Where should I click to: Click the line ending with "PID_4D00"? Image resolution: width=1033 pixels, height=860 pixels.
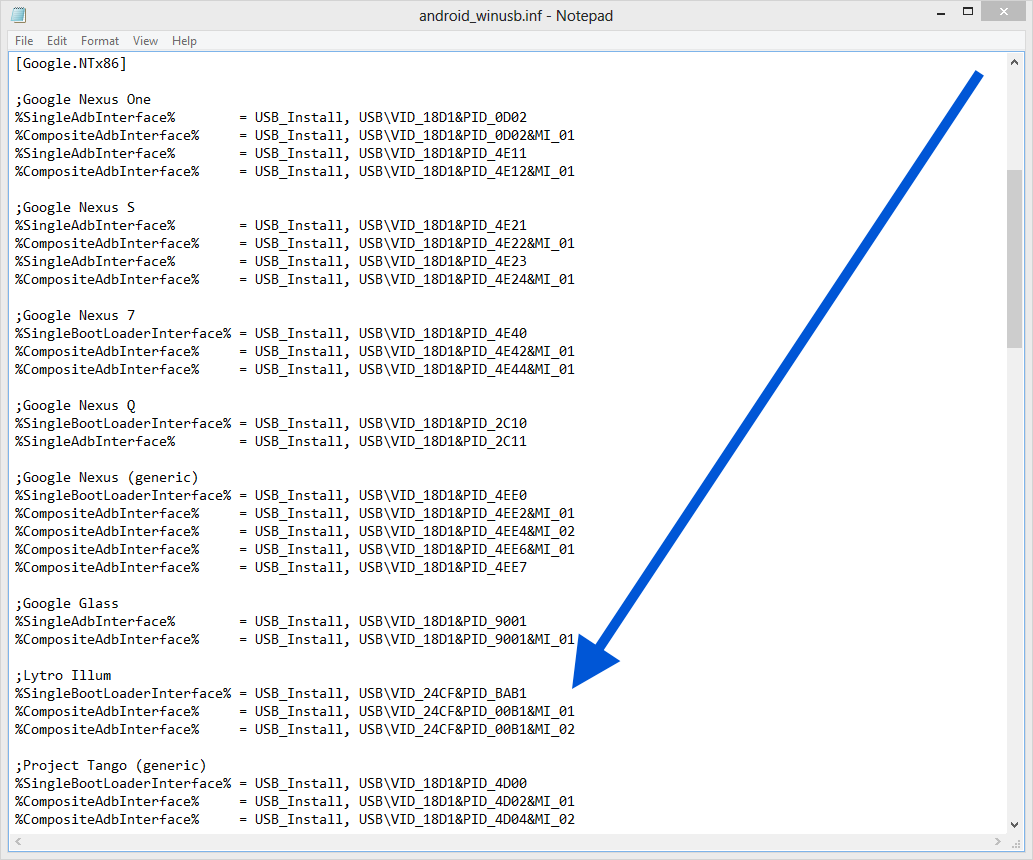271,784
